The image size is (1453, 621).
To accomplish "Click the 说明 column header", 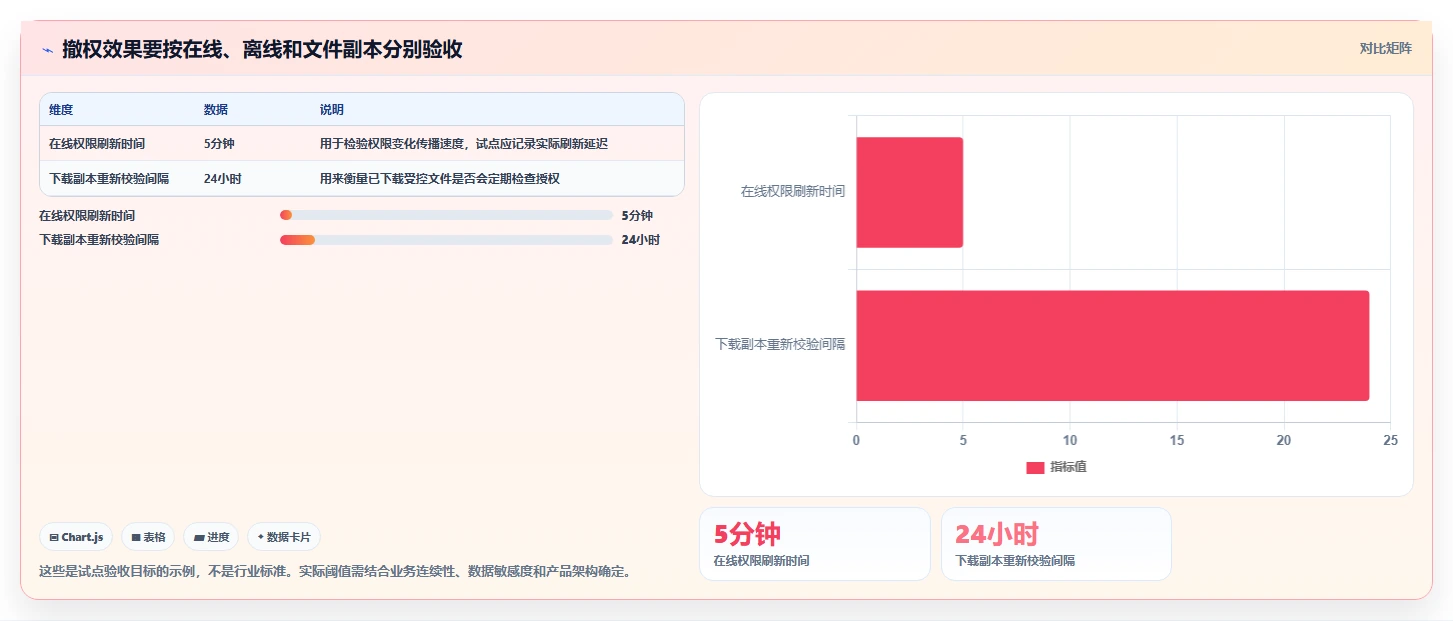I will pyautogui.click(x=332, y=110).
